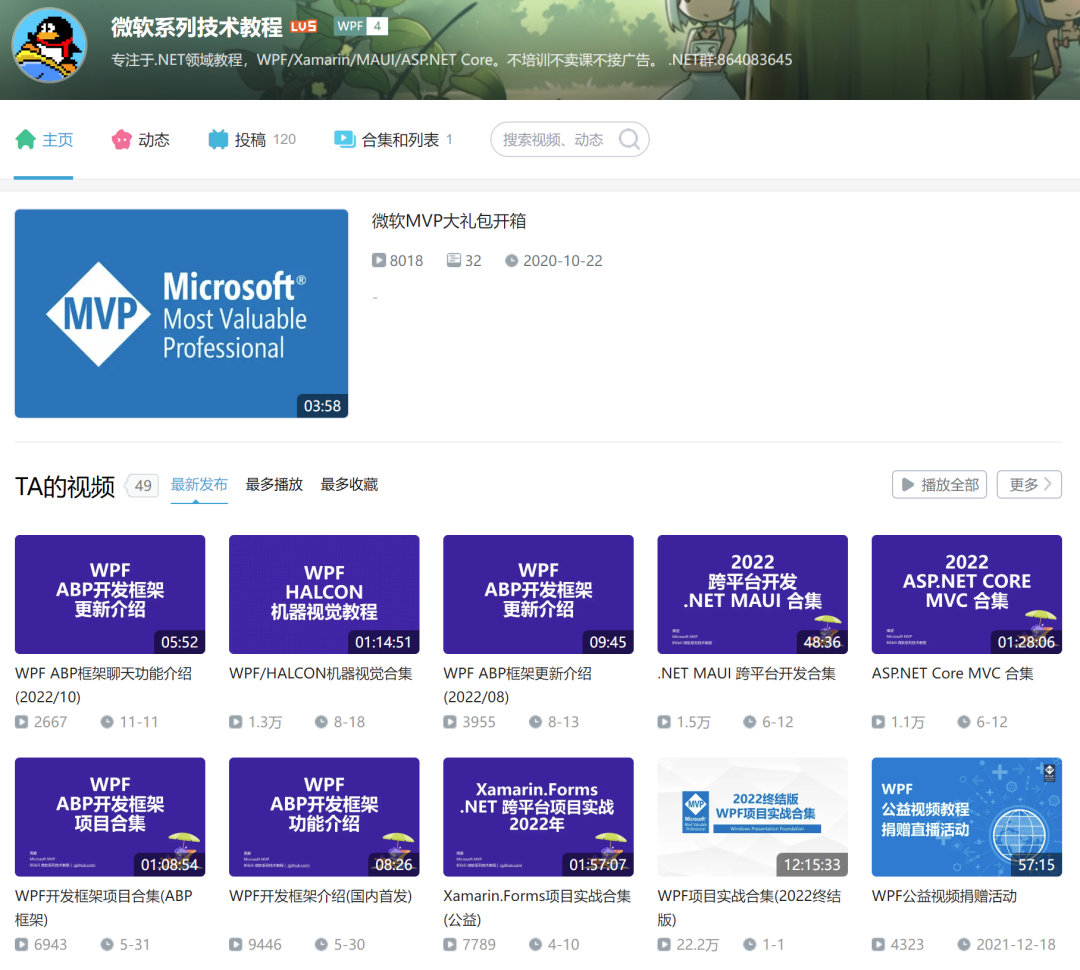1080x970 pixels.
Task: Open the WPF ABP开发框架项目合集 thumbnail
Action: pyautogui.click(x=110, y=817)
